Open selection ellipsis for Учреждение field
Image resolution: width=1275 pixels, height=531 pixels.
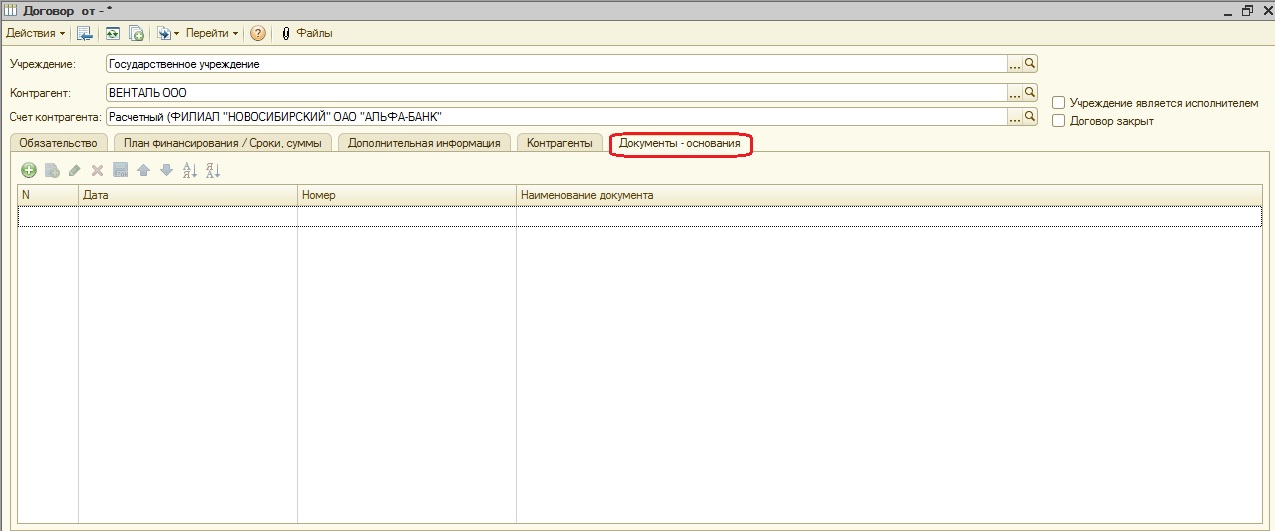tap(1014, 64)
